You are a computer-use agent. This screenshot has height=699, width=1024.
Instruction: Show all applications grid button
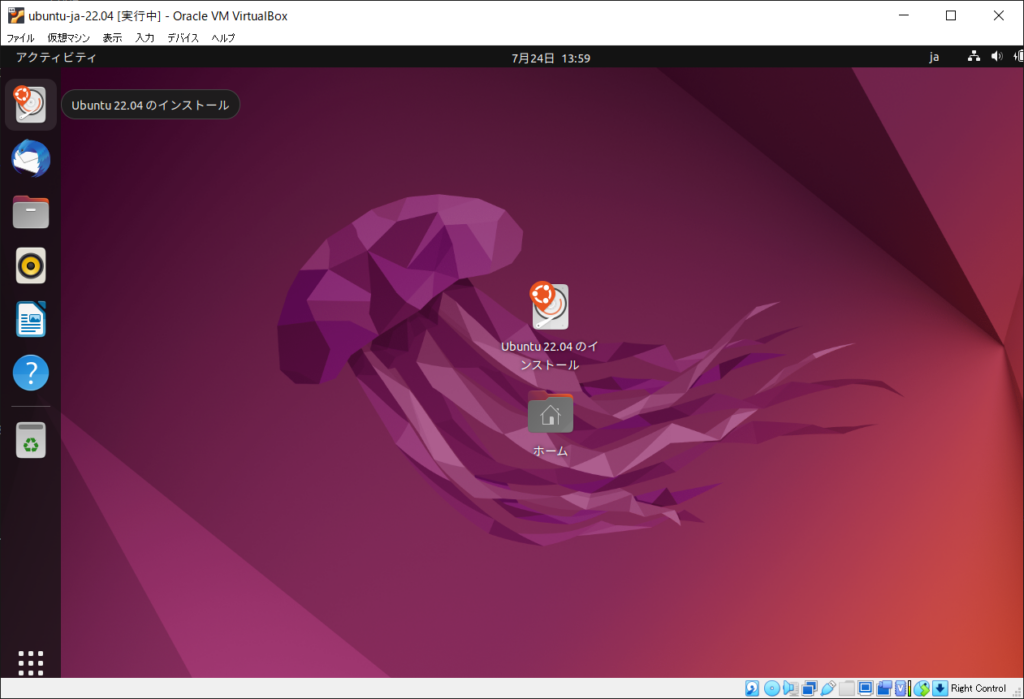[30, 662]
